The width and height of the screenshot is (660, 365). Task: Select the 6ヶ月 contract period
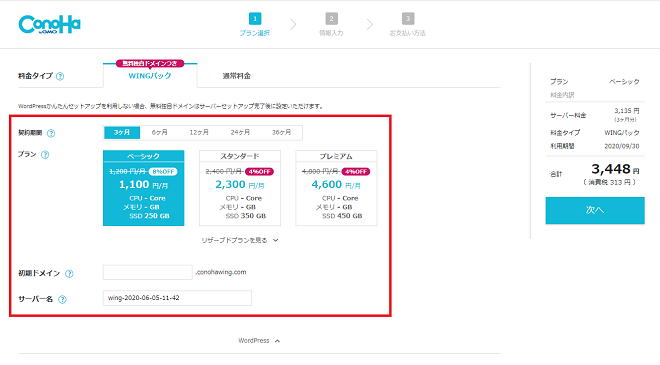(160, 132)
